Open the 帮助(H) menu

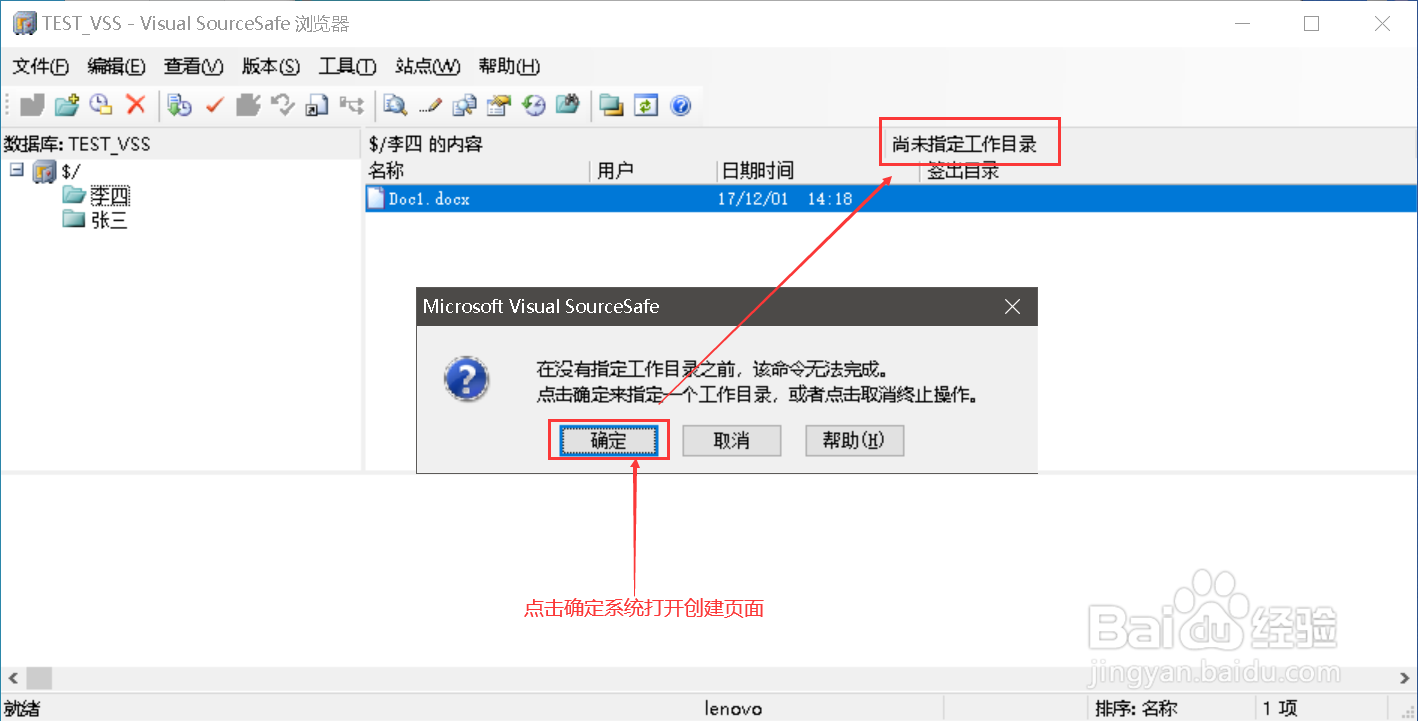[509, 66]
